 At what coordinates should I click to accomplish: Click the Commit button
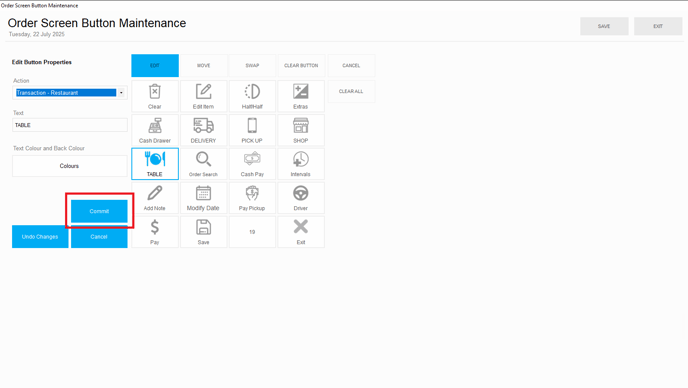99,211
